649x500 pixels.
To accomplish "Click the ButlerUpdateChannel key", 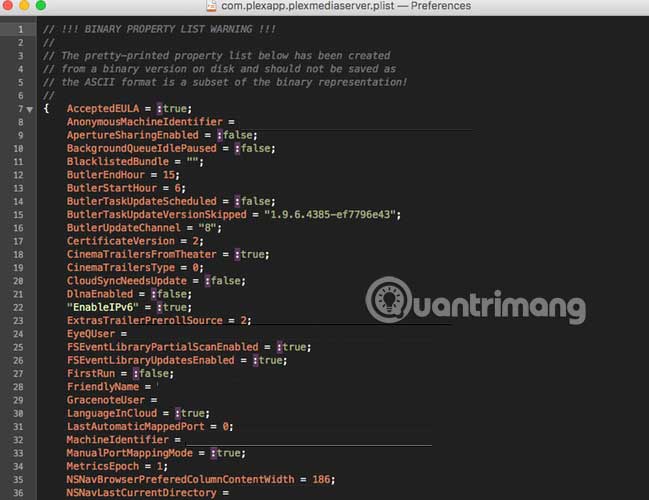I will coord(124,228).
